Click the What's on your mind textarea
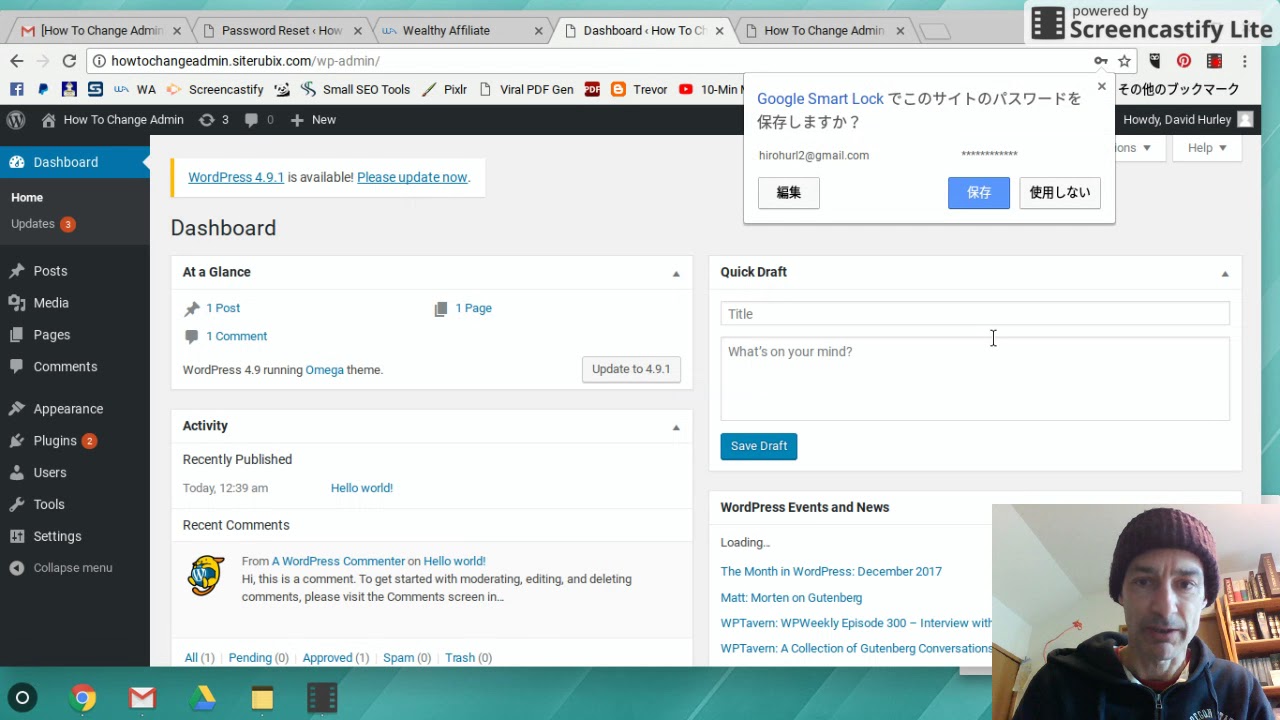This screenshot has height=720, width=1280. [x=975, y=379]
